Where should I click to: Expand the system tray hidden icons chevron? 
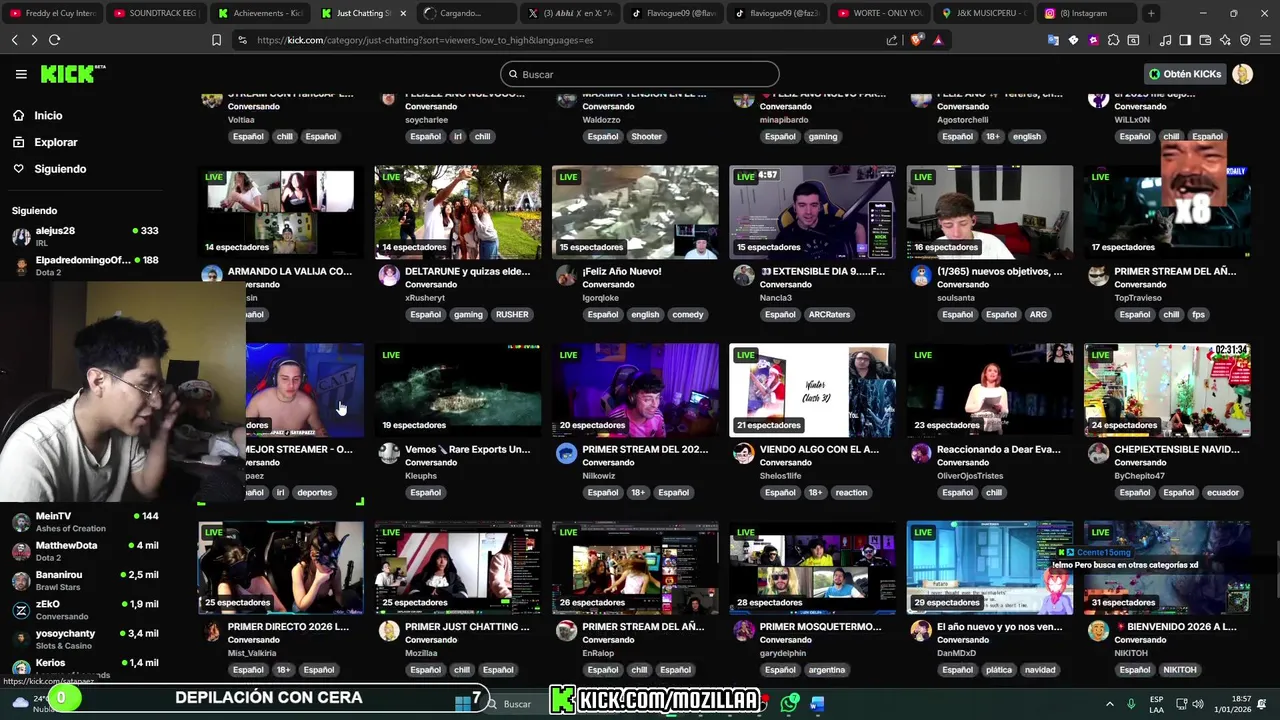[1109, 703]
